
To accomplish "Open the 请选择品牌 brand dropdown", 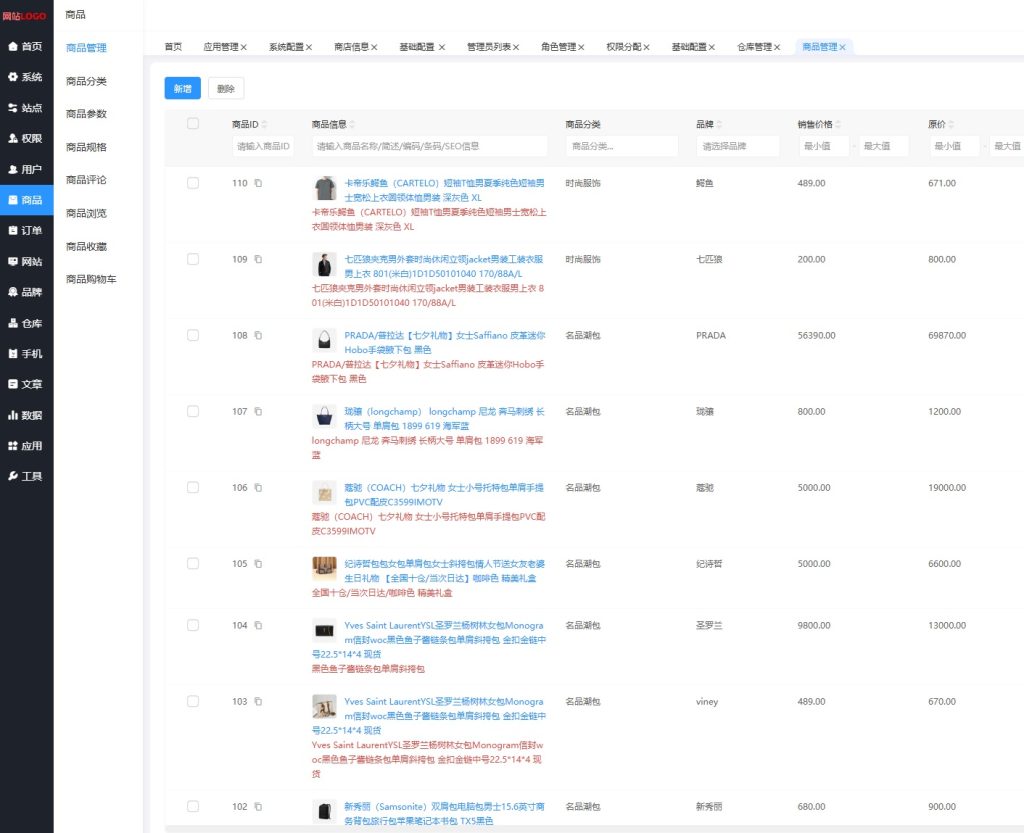I will pos(737,146).
